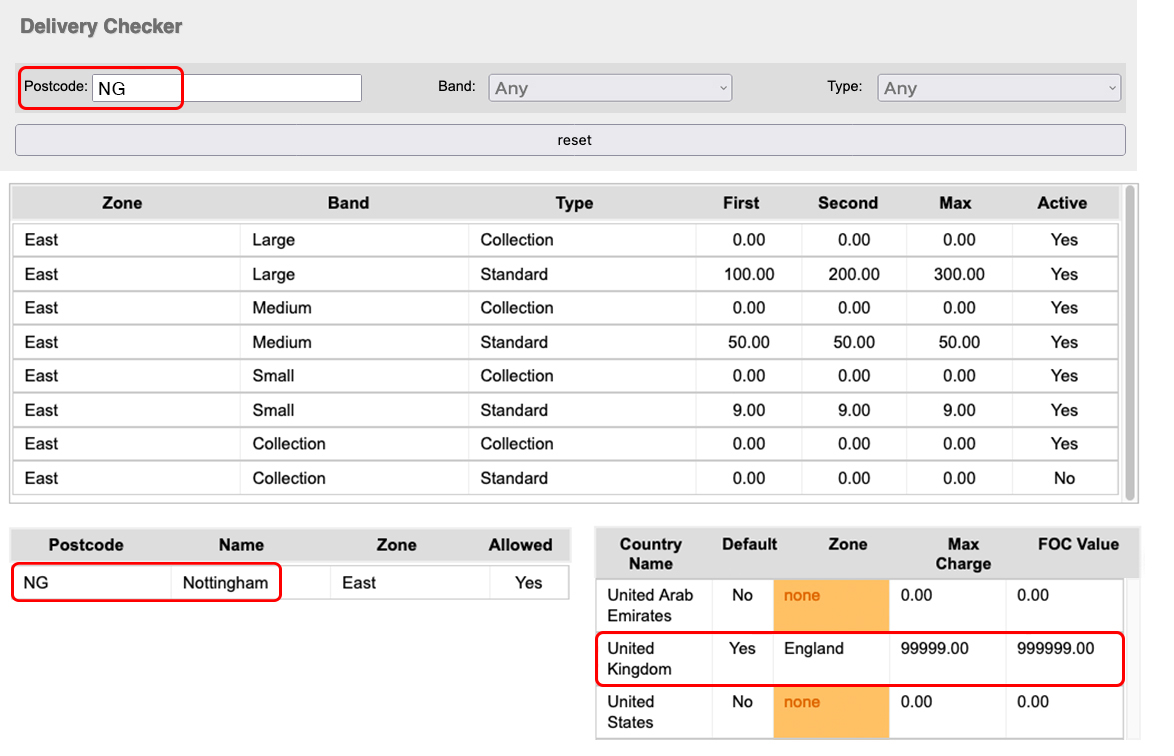This screenshot has height=756, width=1174.
Task: Click the Active column header
Action: pyautogui.click(x=1061, y=203)
